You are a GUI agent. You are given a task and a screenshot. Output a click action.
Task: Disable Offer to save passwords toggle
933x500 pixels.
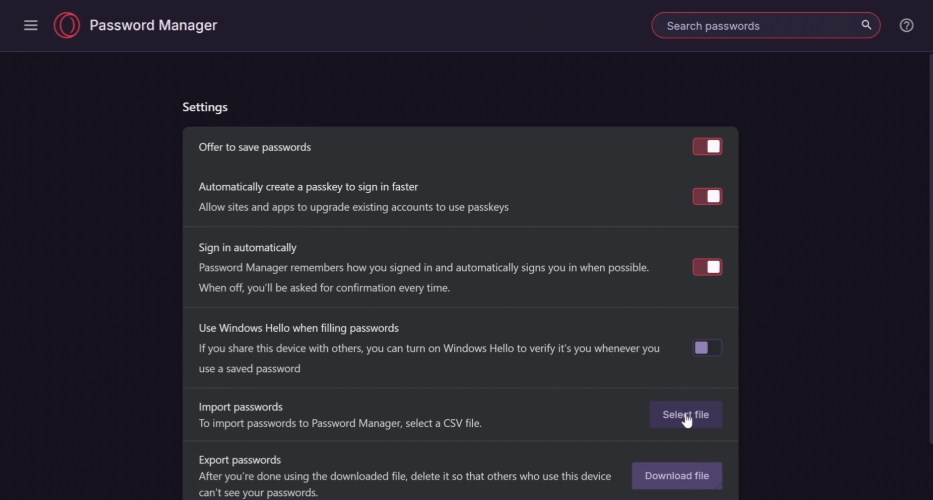(707, 146)
